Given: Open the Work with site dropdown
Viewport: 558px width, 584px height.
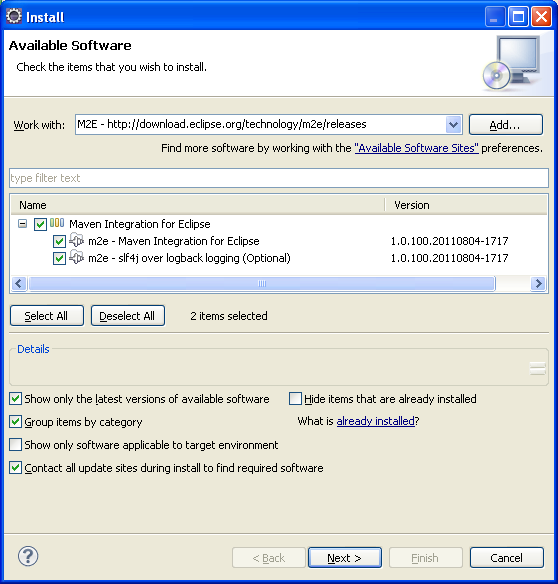Looking at the screenshot, I should pos(453,125).
